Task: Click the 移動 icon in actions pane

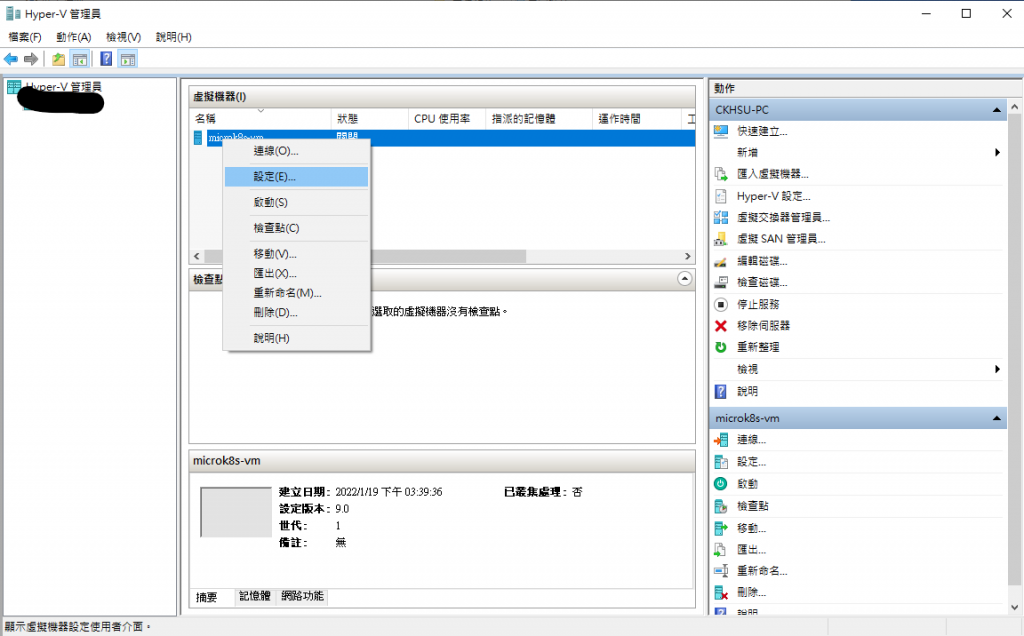Action: [x=721, y=528]
